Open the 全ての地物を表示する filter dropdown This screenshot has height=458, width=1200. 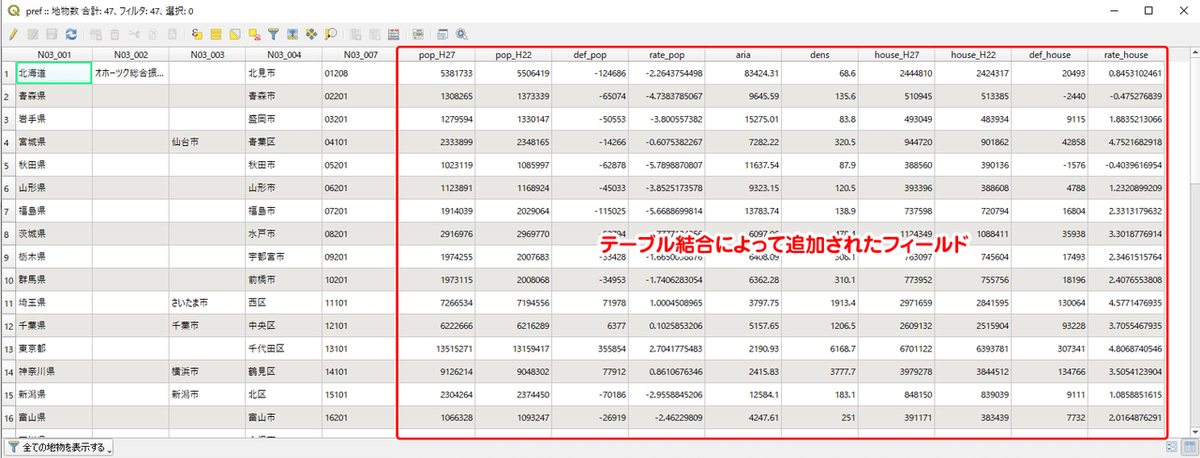58,446
